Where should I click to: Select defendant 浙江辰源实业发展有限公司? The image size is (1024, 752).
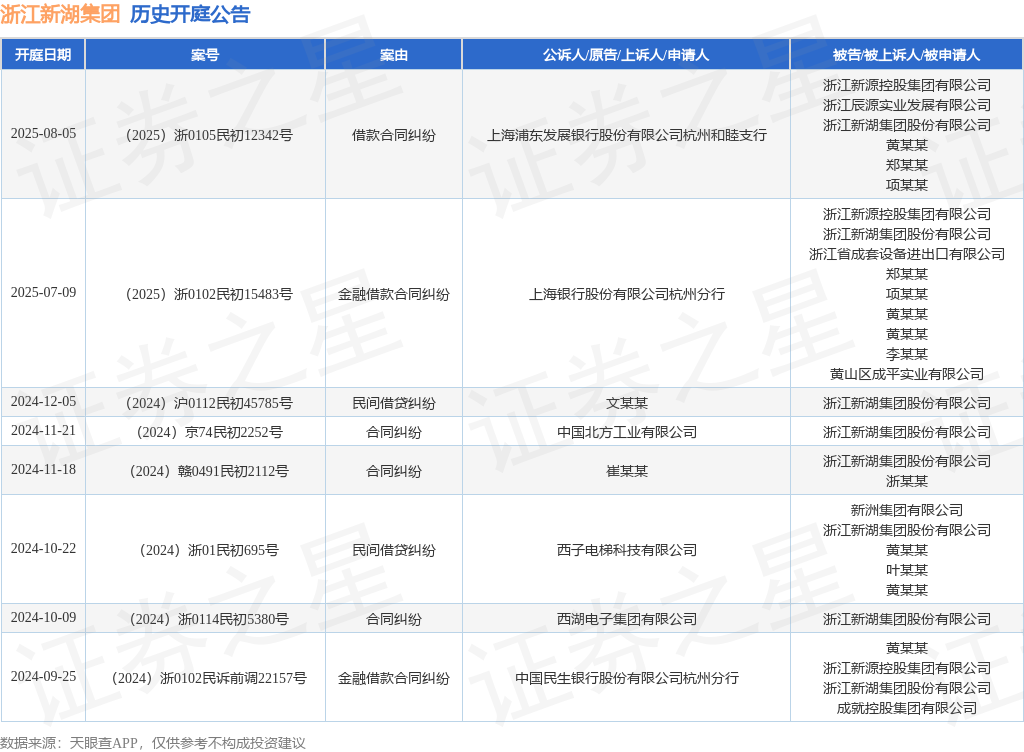(906, 105)
